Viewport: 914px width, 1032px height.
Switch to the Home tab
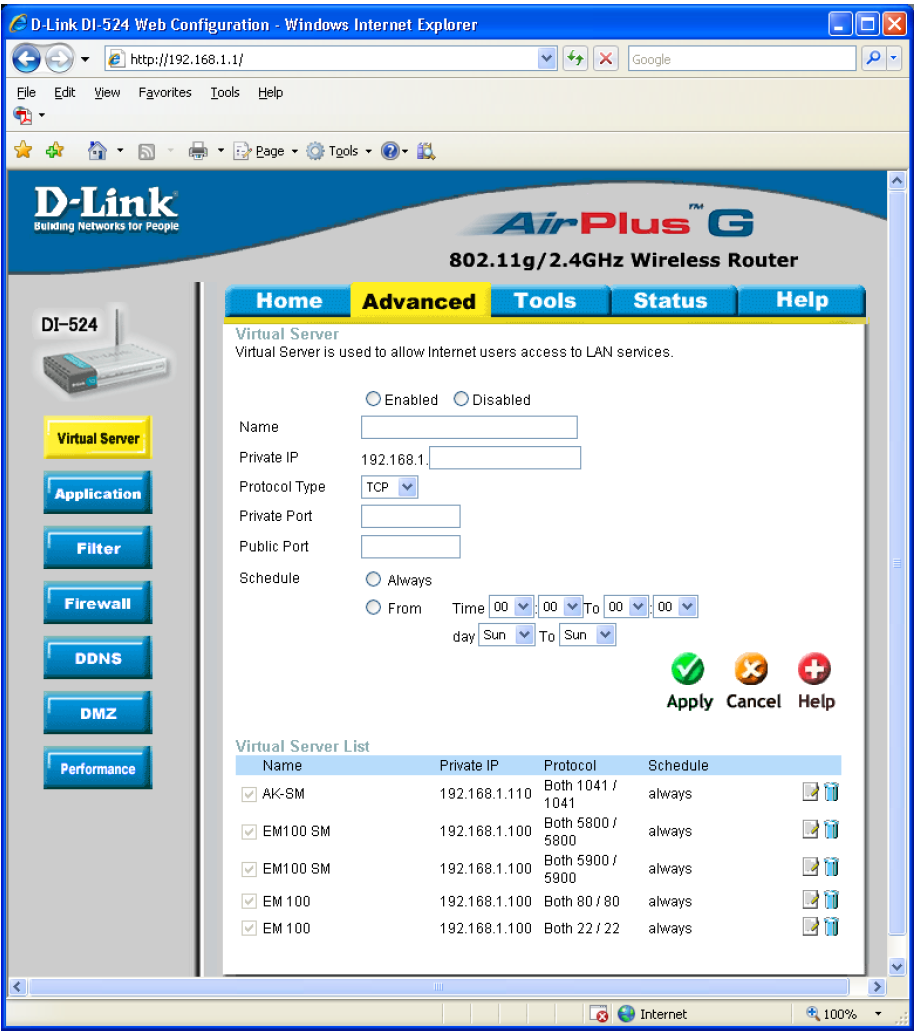pyautogui.click(x=288, y=301)
